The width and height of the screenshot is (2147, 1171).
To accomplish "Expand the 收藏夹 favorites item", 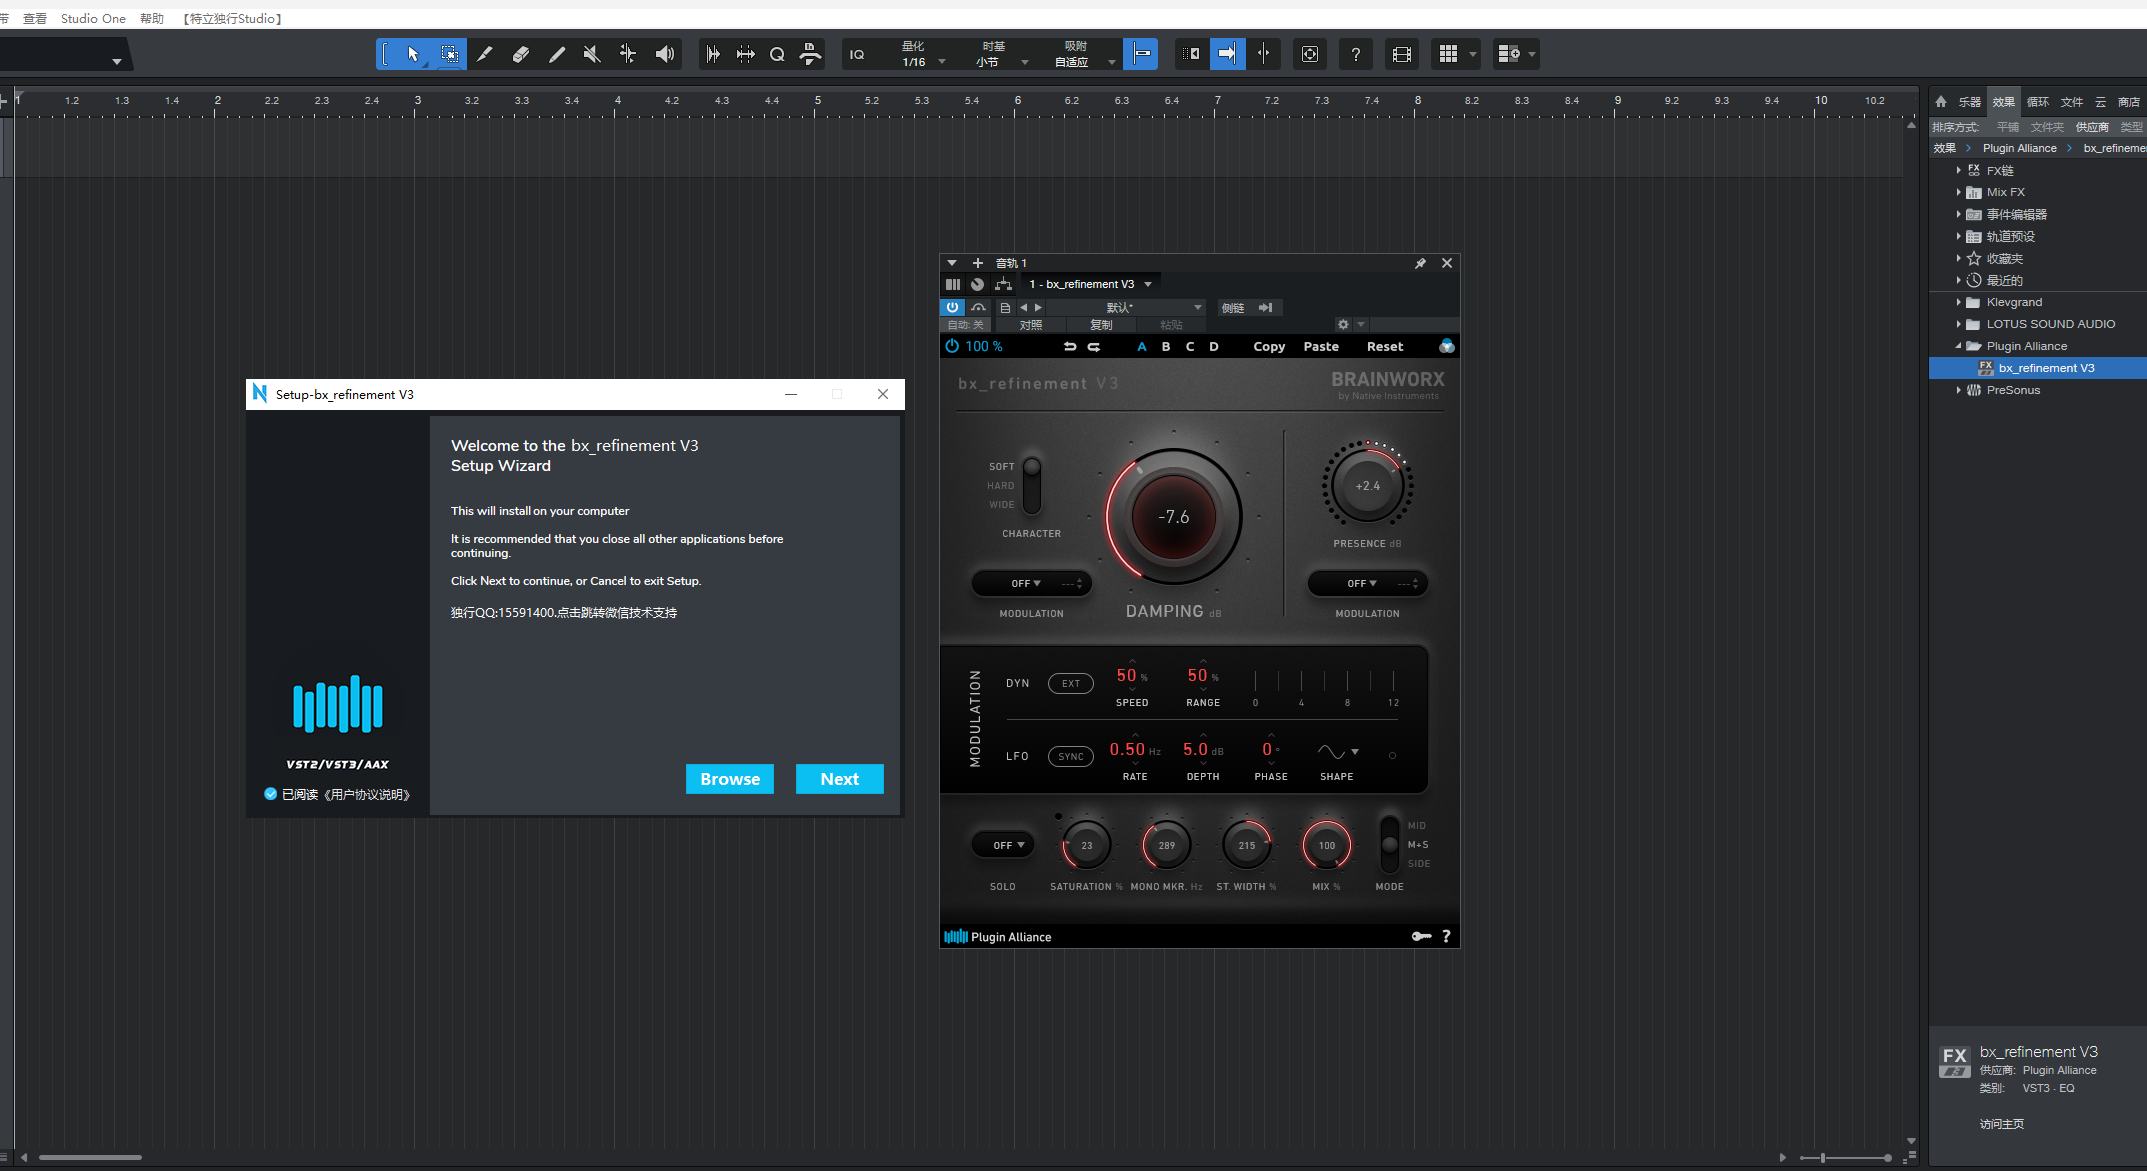I will [x=1958, y=258].
